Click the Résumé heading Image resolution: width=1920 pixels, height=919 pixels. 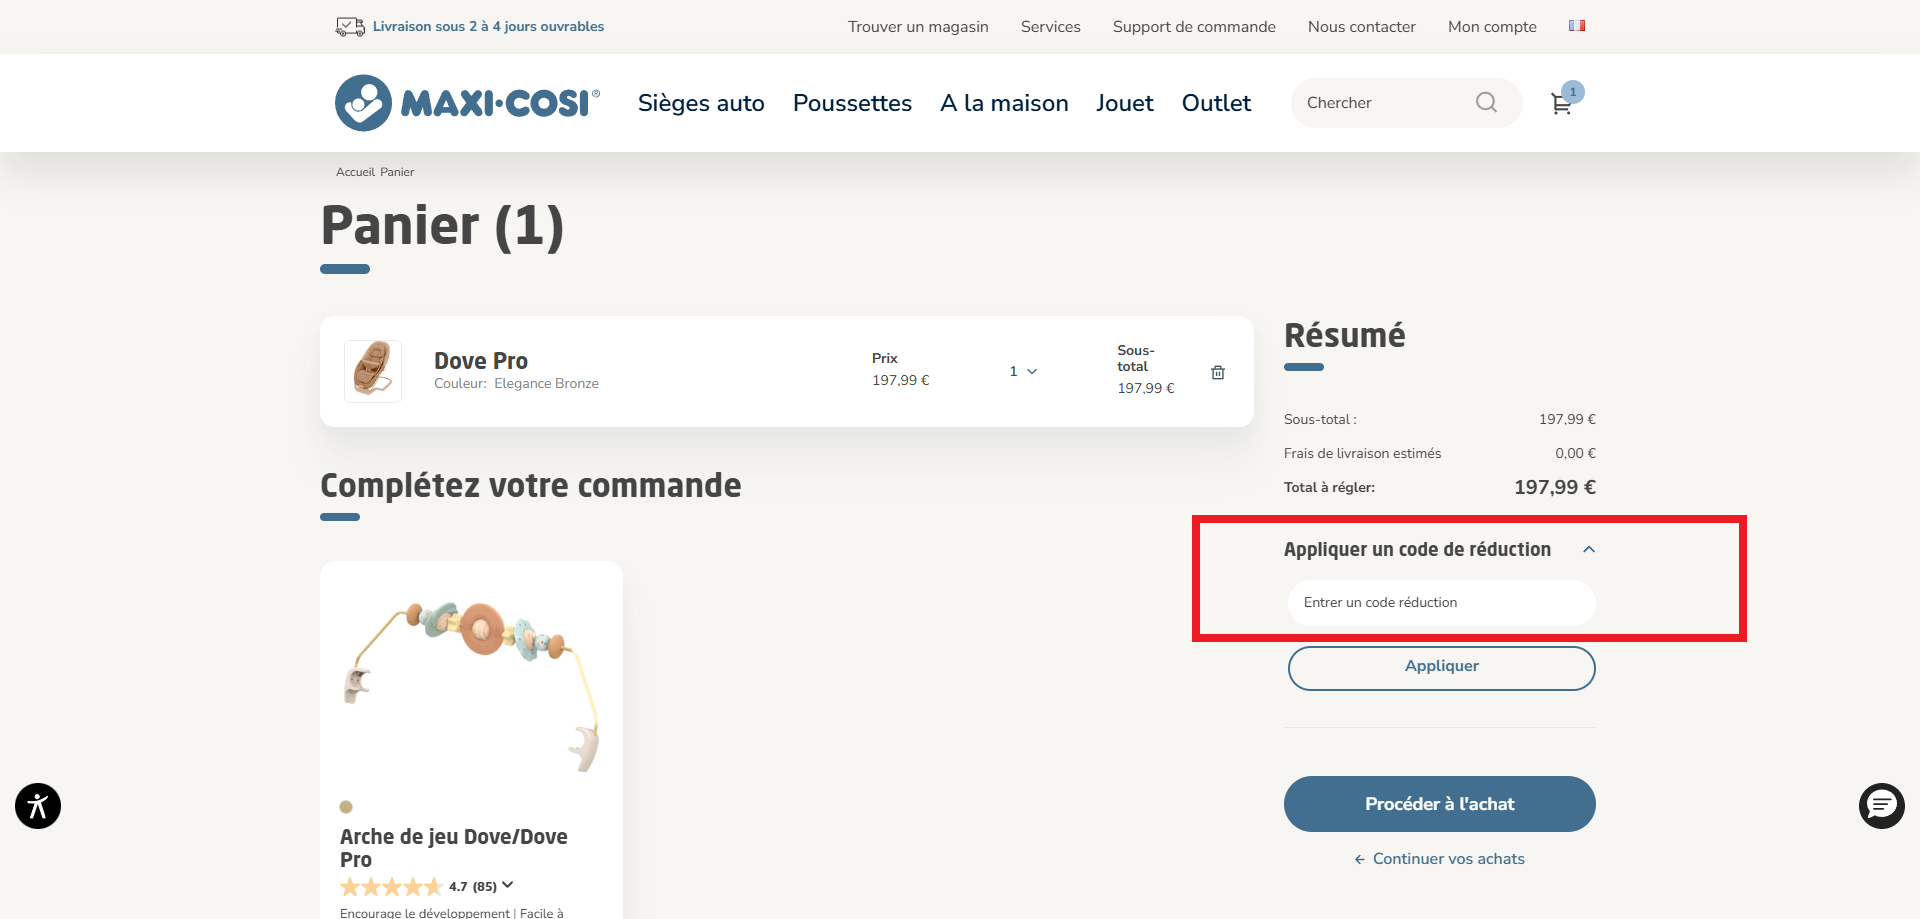1344,335
